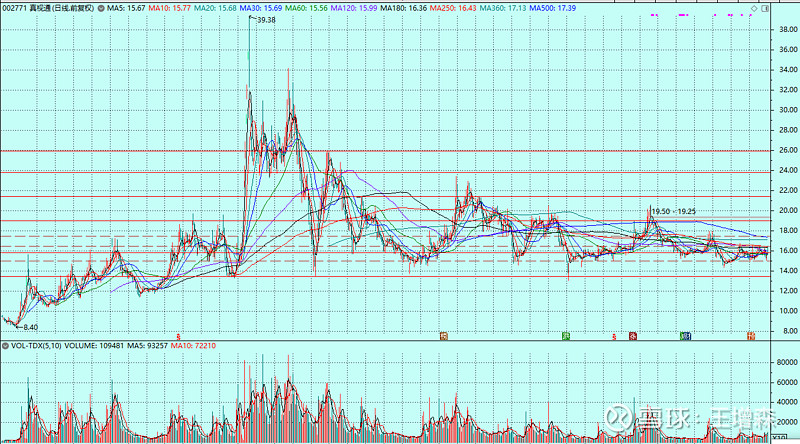Screen dimensions: 800x444
Task: Click the green event marker on the time axis
Action: tap(565, 336)
